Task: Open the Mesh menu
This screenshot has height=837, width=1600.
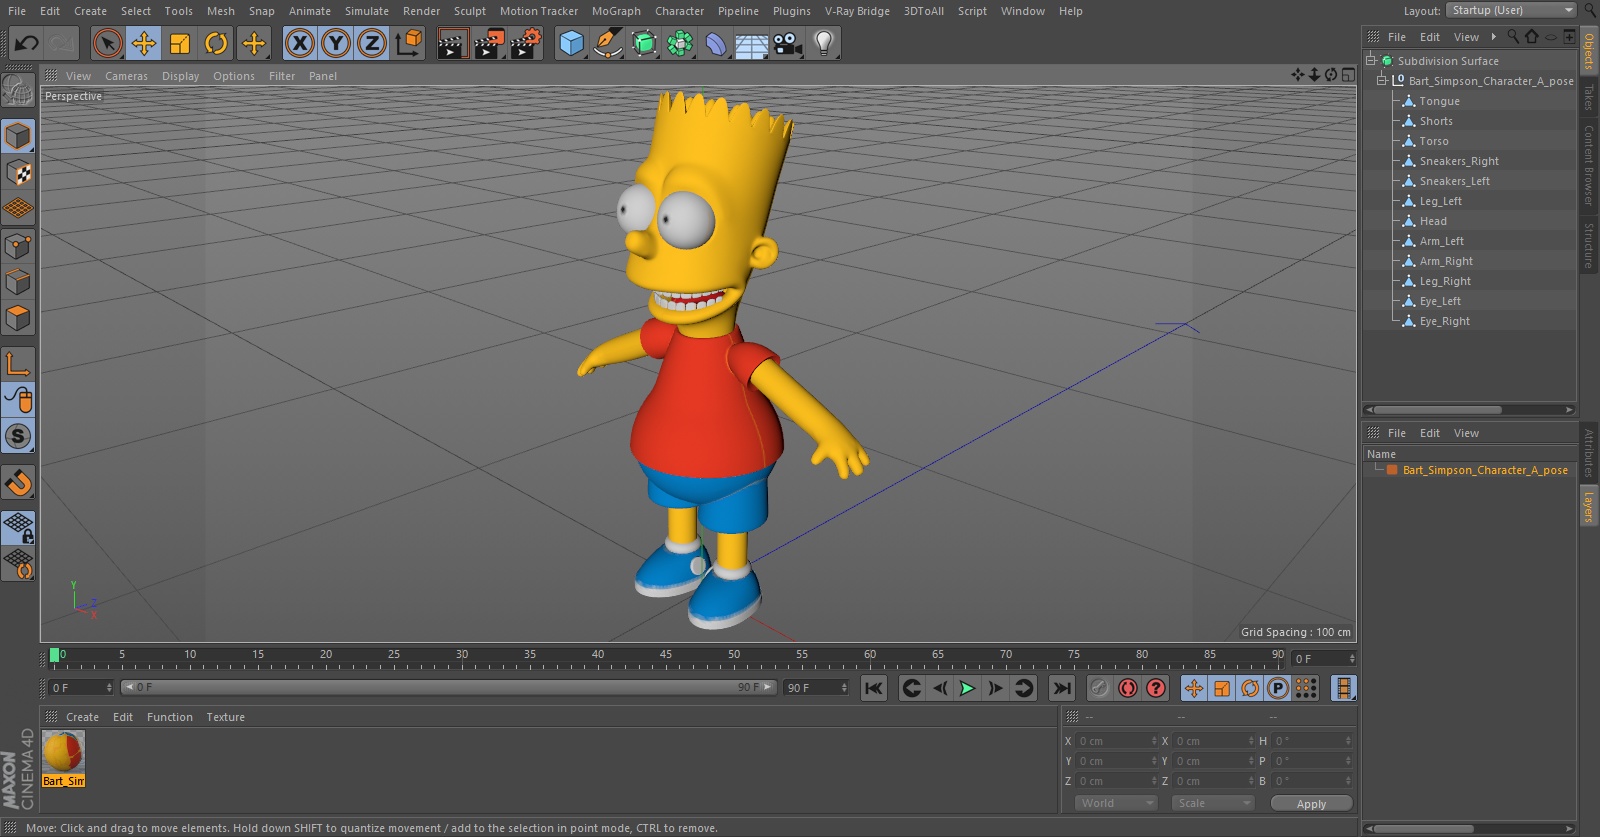Action: (x=221, y=11)
